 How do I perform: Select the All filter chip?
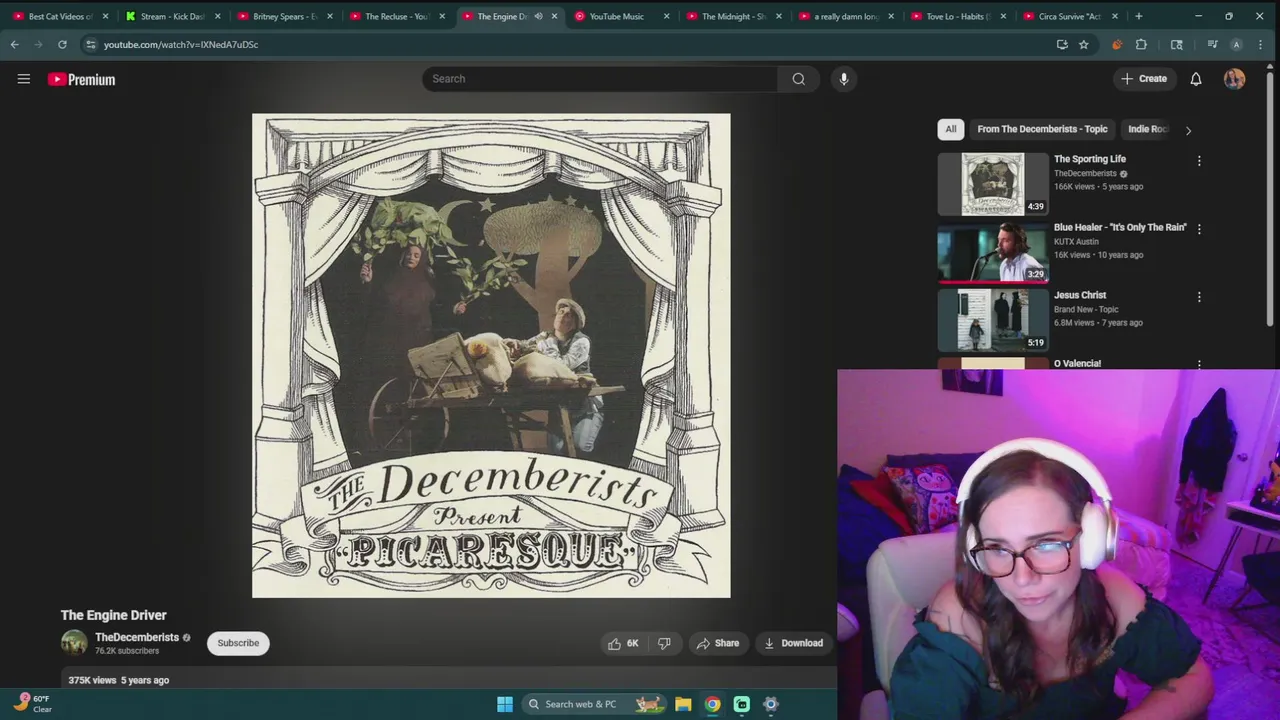(951, 129)
